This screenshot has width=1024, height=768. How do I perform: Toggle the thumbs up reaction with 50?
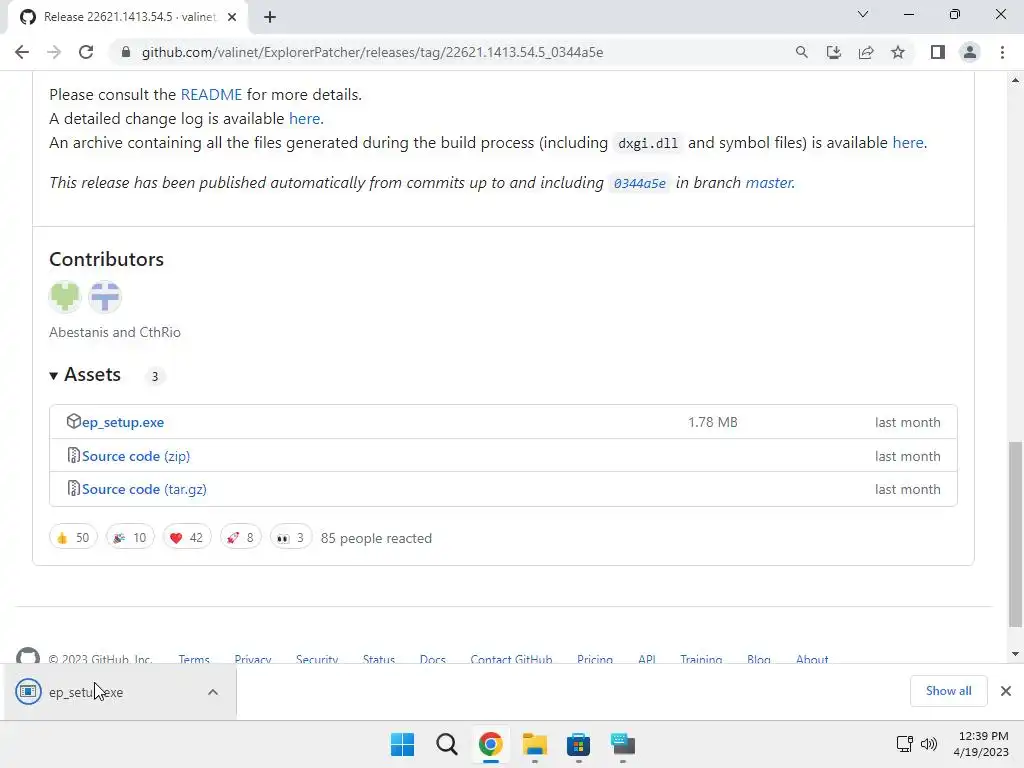73,537
